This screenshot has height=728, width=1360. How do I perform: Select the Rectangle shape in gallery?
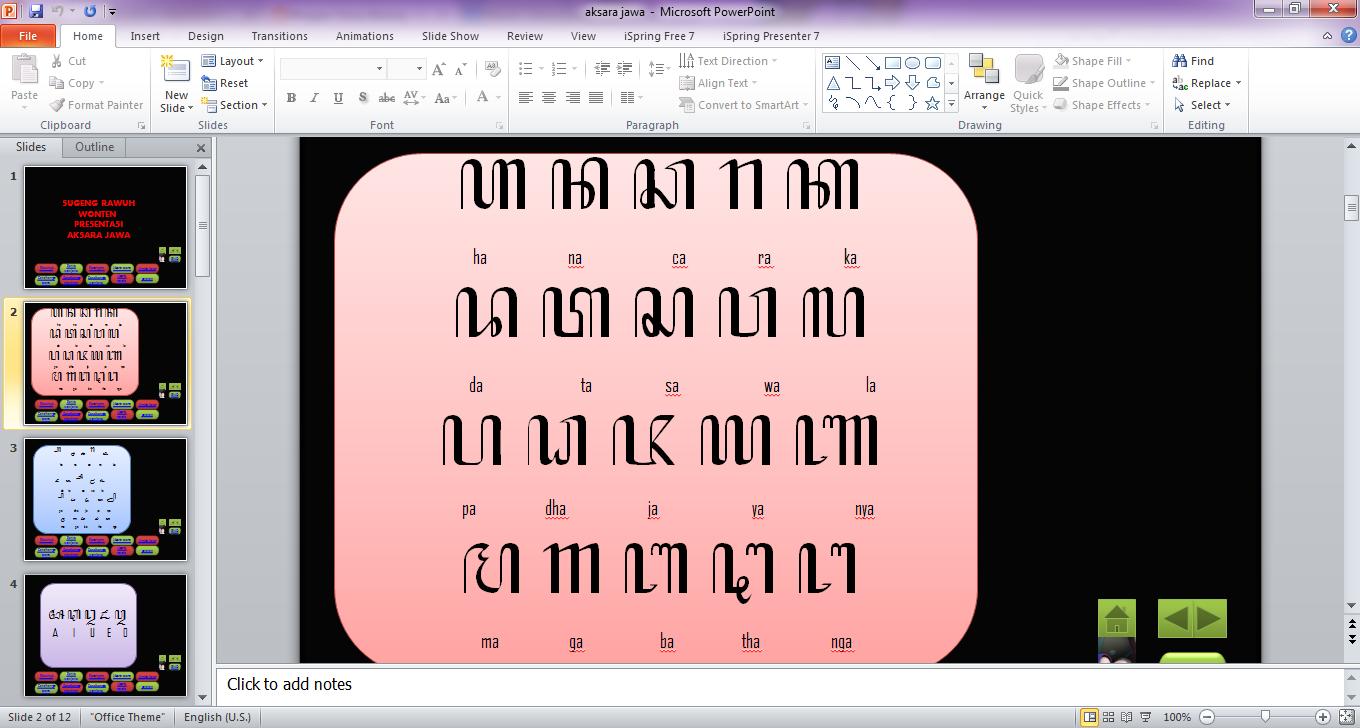[892, 62]
